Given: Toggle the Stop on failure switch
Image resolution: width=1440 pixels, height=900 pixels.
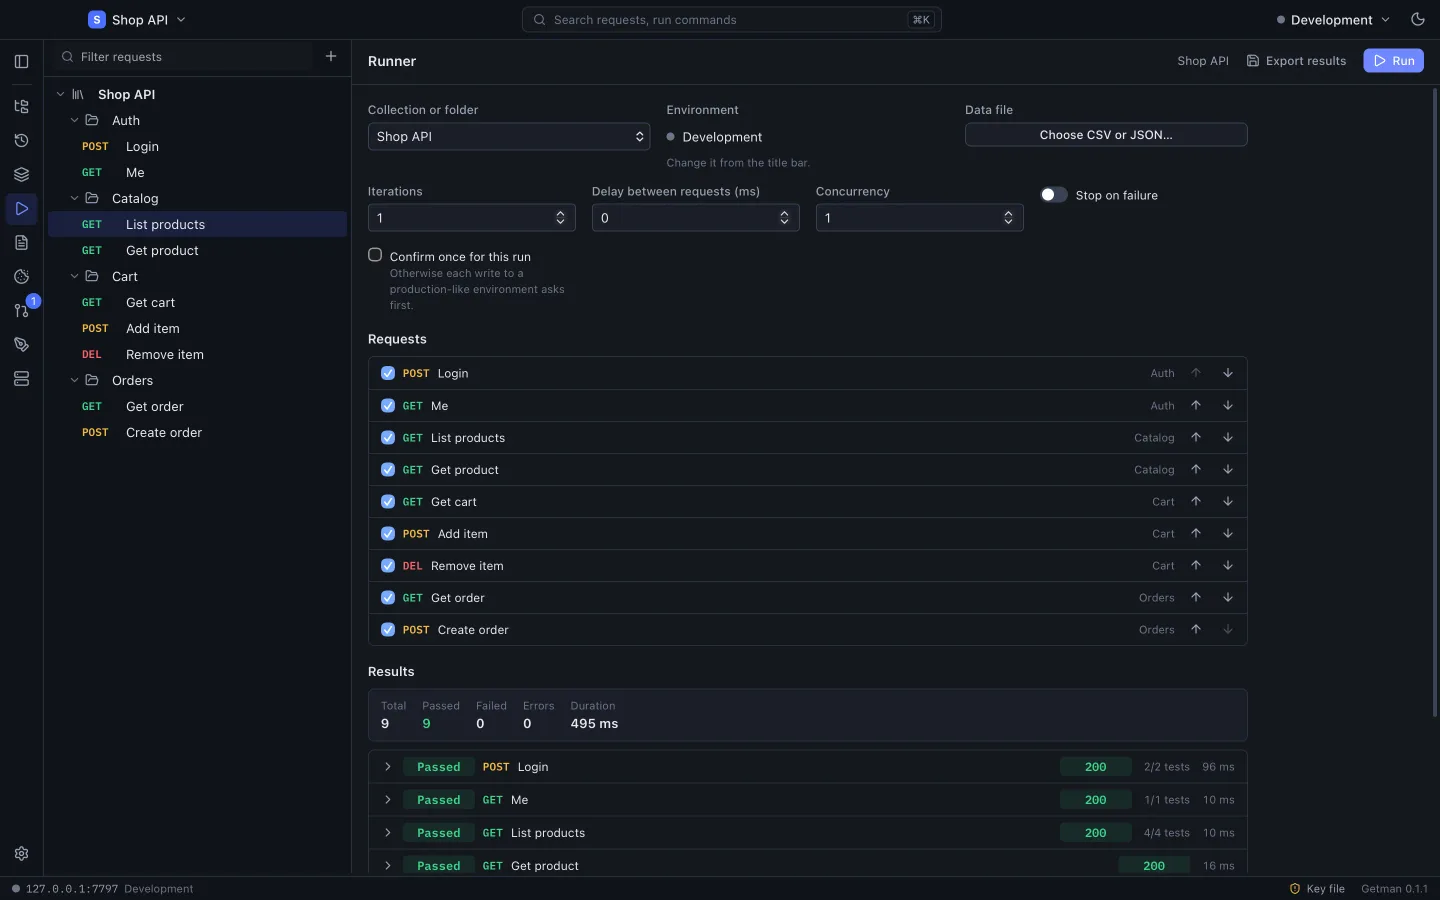Looking at the screenshot, I should coord(1053,195).
